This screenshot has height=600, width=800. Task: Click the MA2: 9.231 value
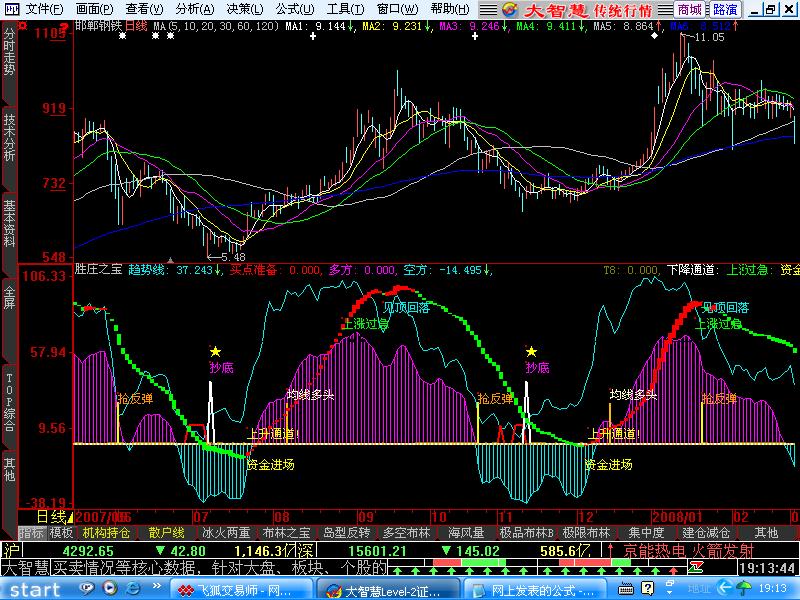coord(396,26)
